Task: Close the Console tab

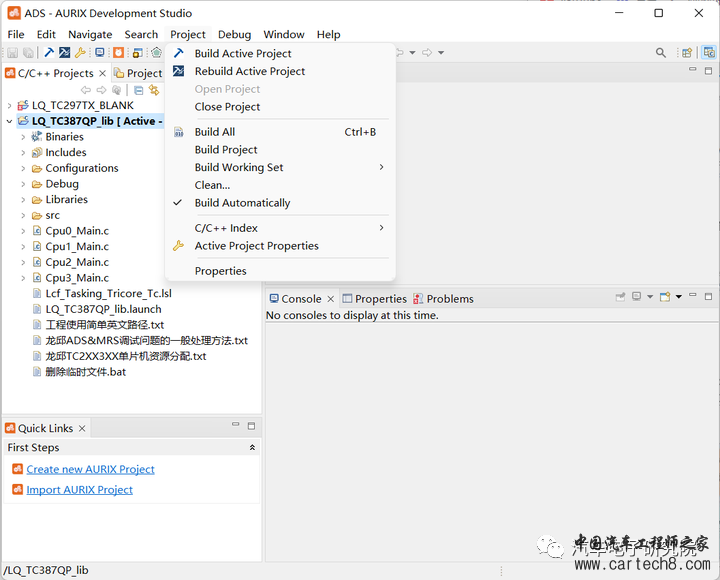Action: (331, 299)
